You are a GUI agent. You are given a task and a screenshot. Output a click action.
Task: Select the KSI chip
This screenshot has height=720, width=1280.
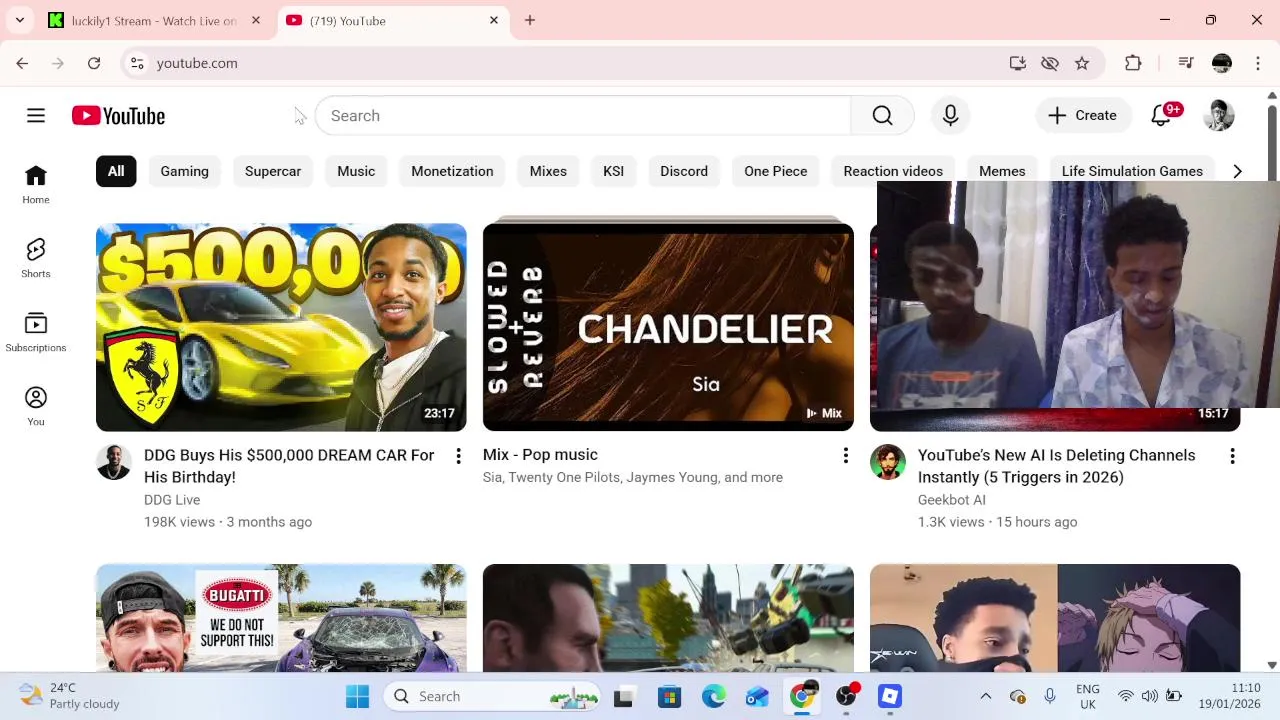coord(613,171)
